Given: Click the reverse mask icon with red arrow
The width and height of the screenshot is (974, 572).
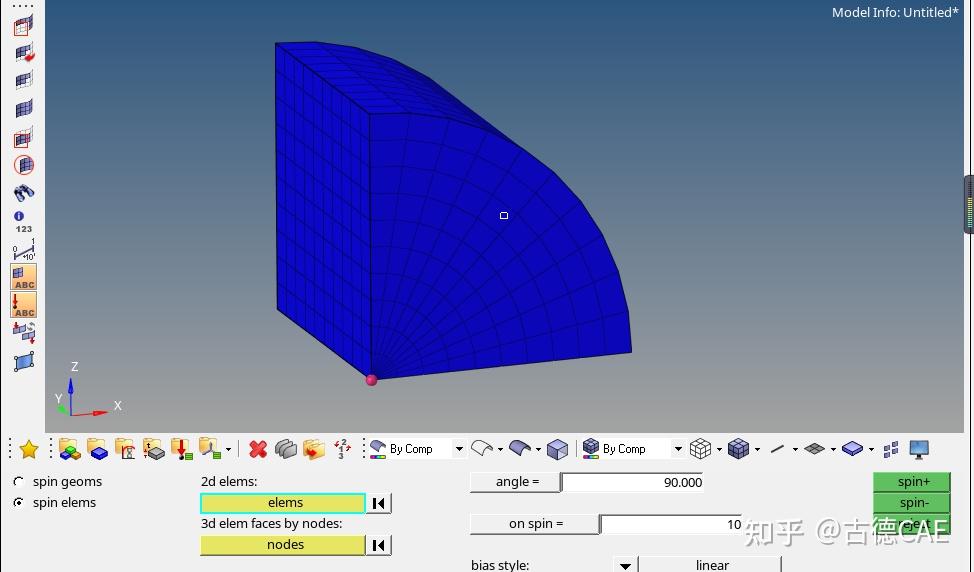Looking at the screenshot, I should [x=24, y=53].
